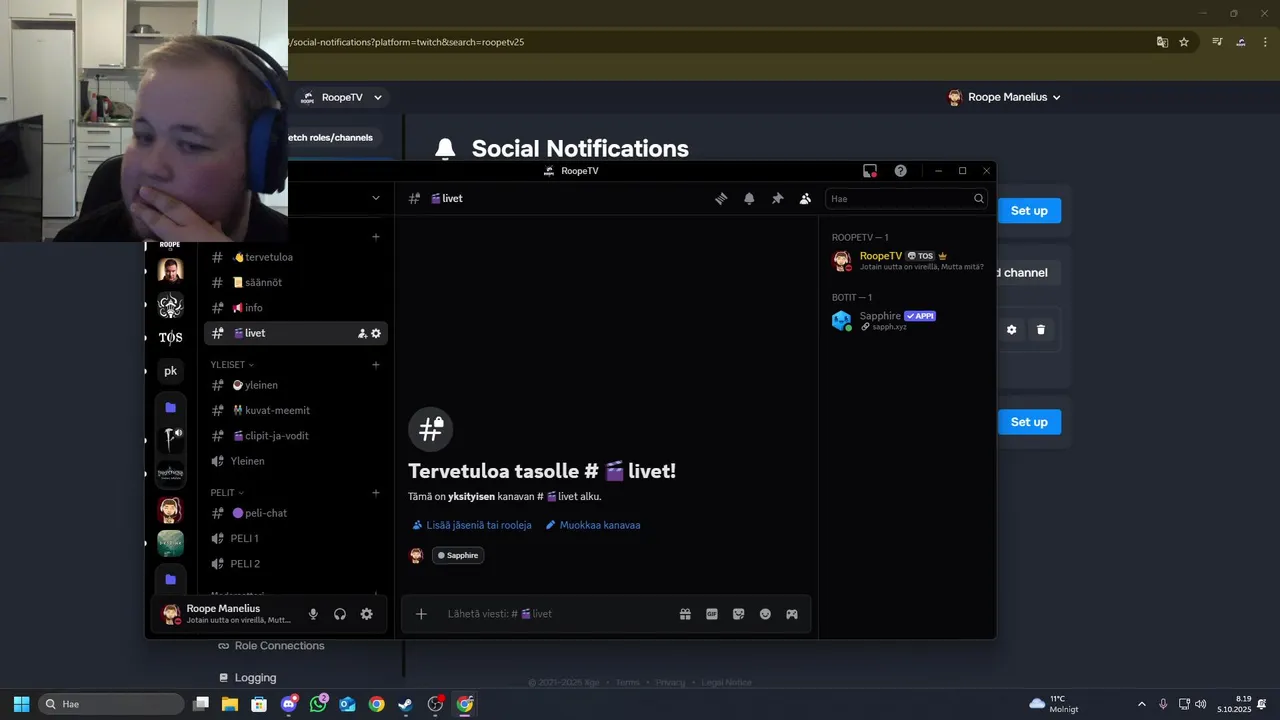The height and width of the screenshot is (720, 1280).
Task: Join the PELI 2 voice channel
Action: [x=296, y=564]
